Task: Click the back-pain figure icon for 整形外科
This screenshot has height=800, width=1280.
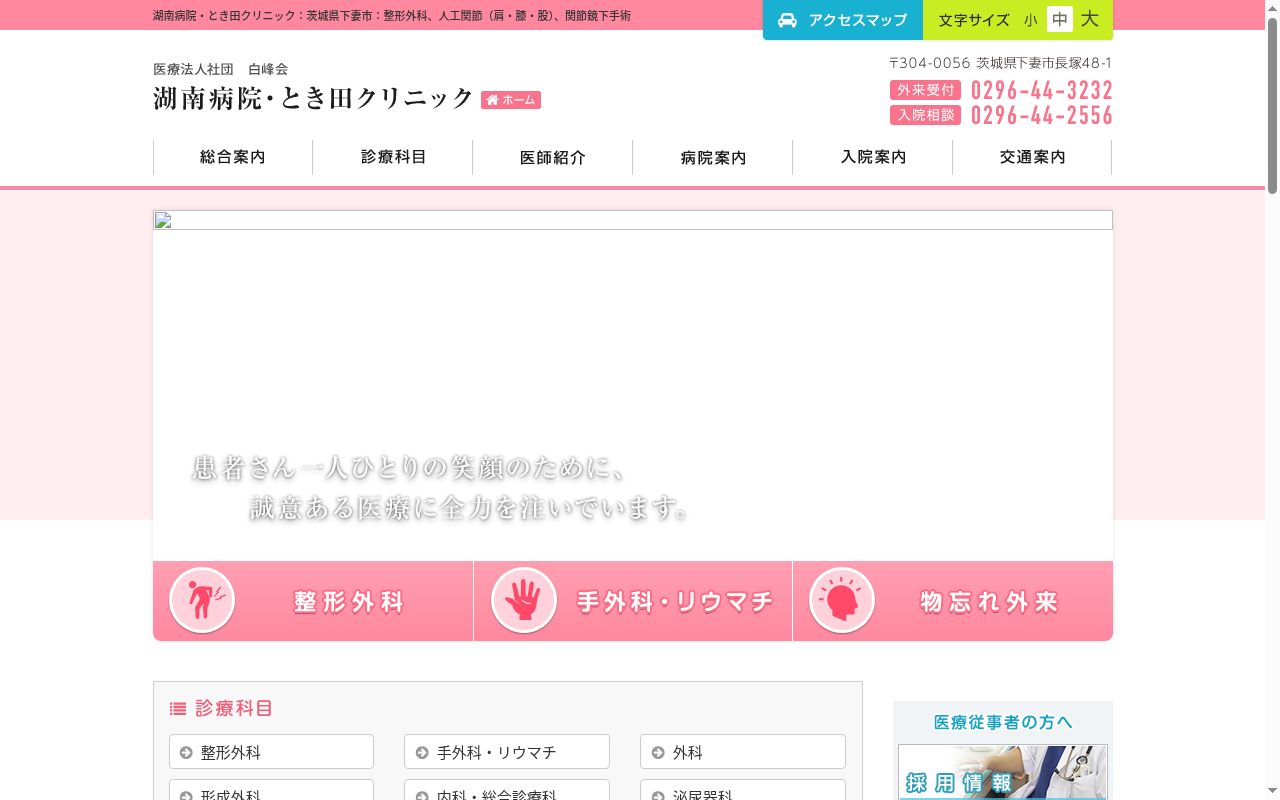Action: tap(202, 601)
